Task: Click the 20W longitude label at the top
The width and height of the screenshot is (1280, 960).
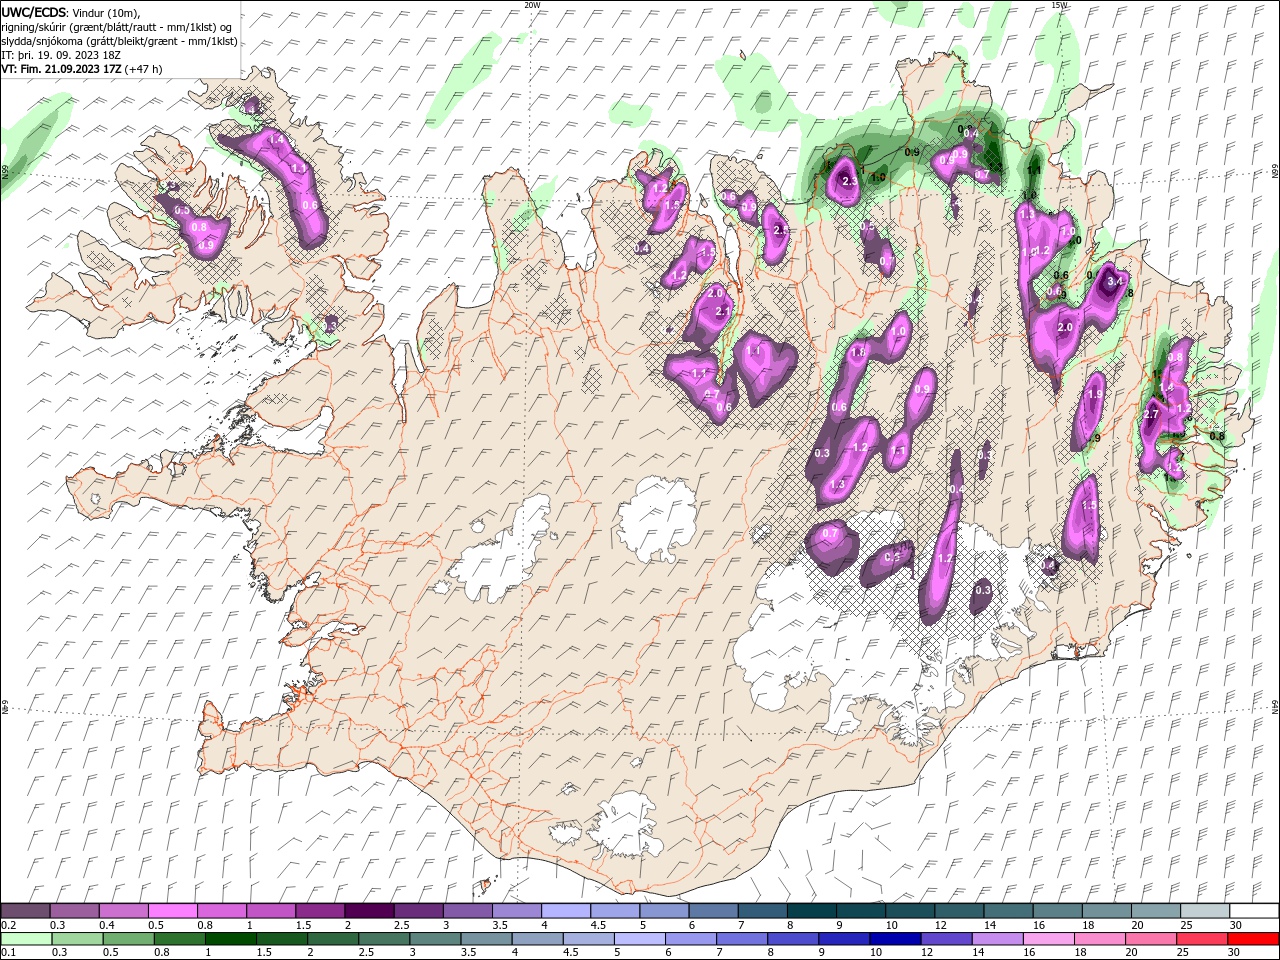Action: 532,5
